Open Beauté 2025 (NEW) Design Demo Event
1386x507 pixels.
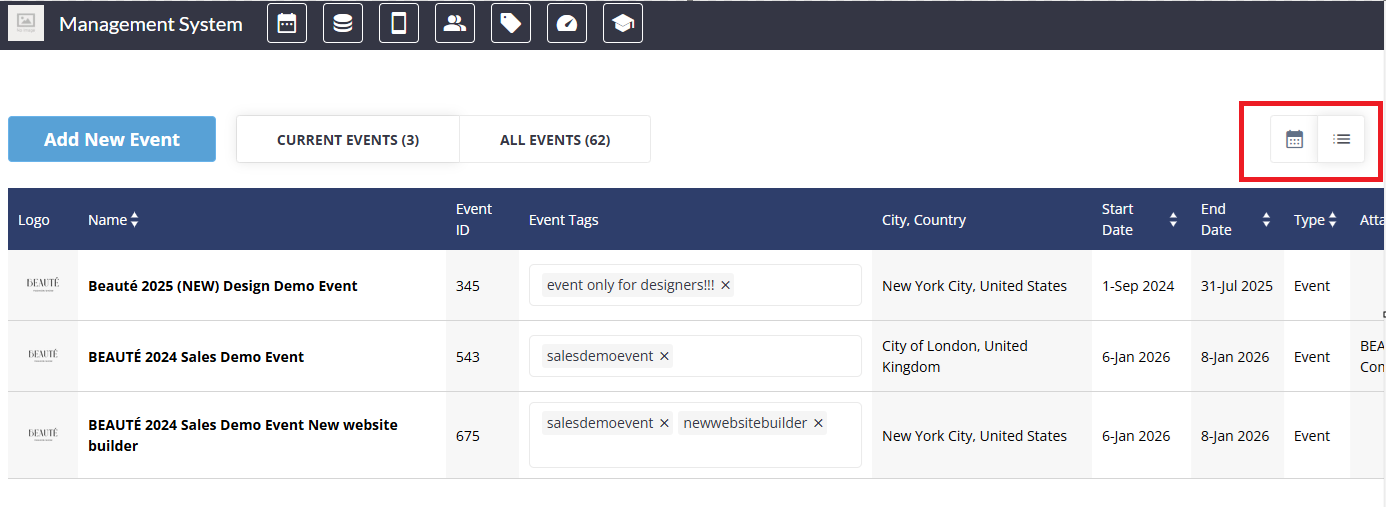point(223,286)
